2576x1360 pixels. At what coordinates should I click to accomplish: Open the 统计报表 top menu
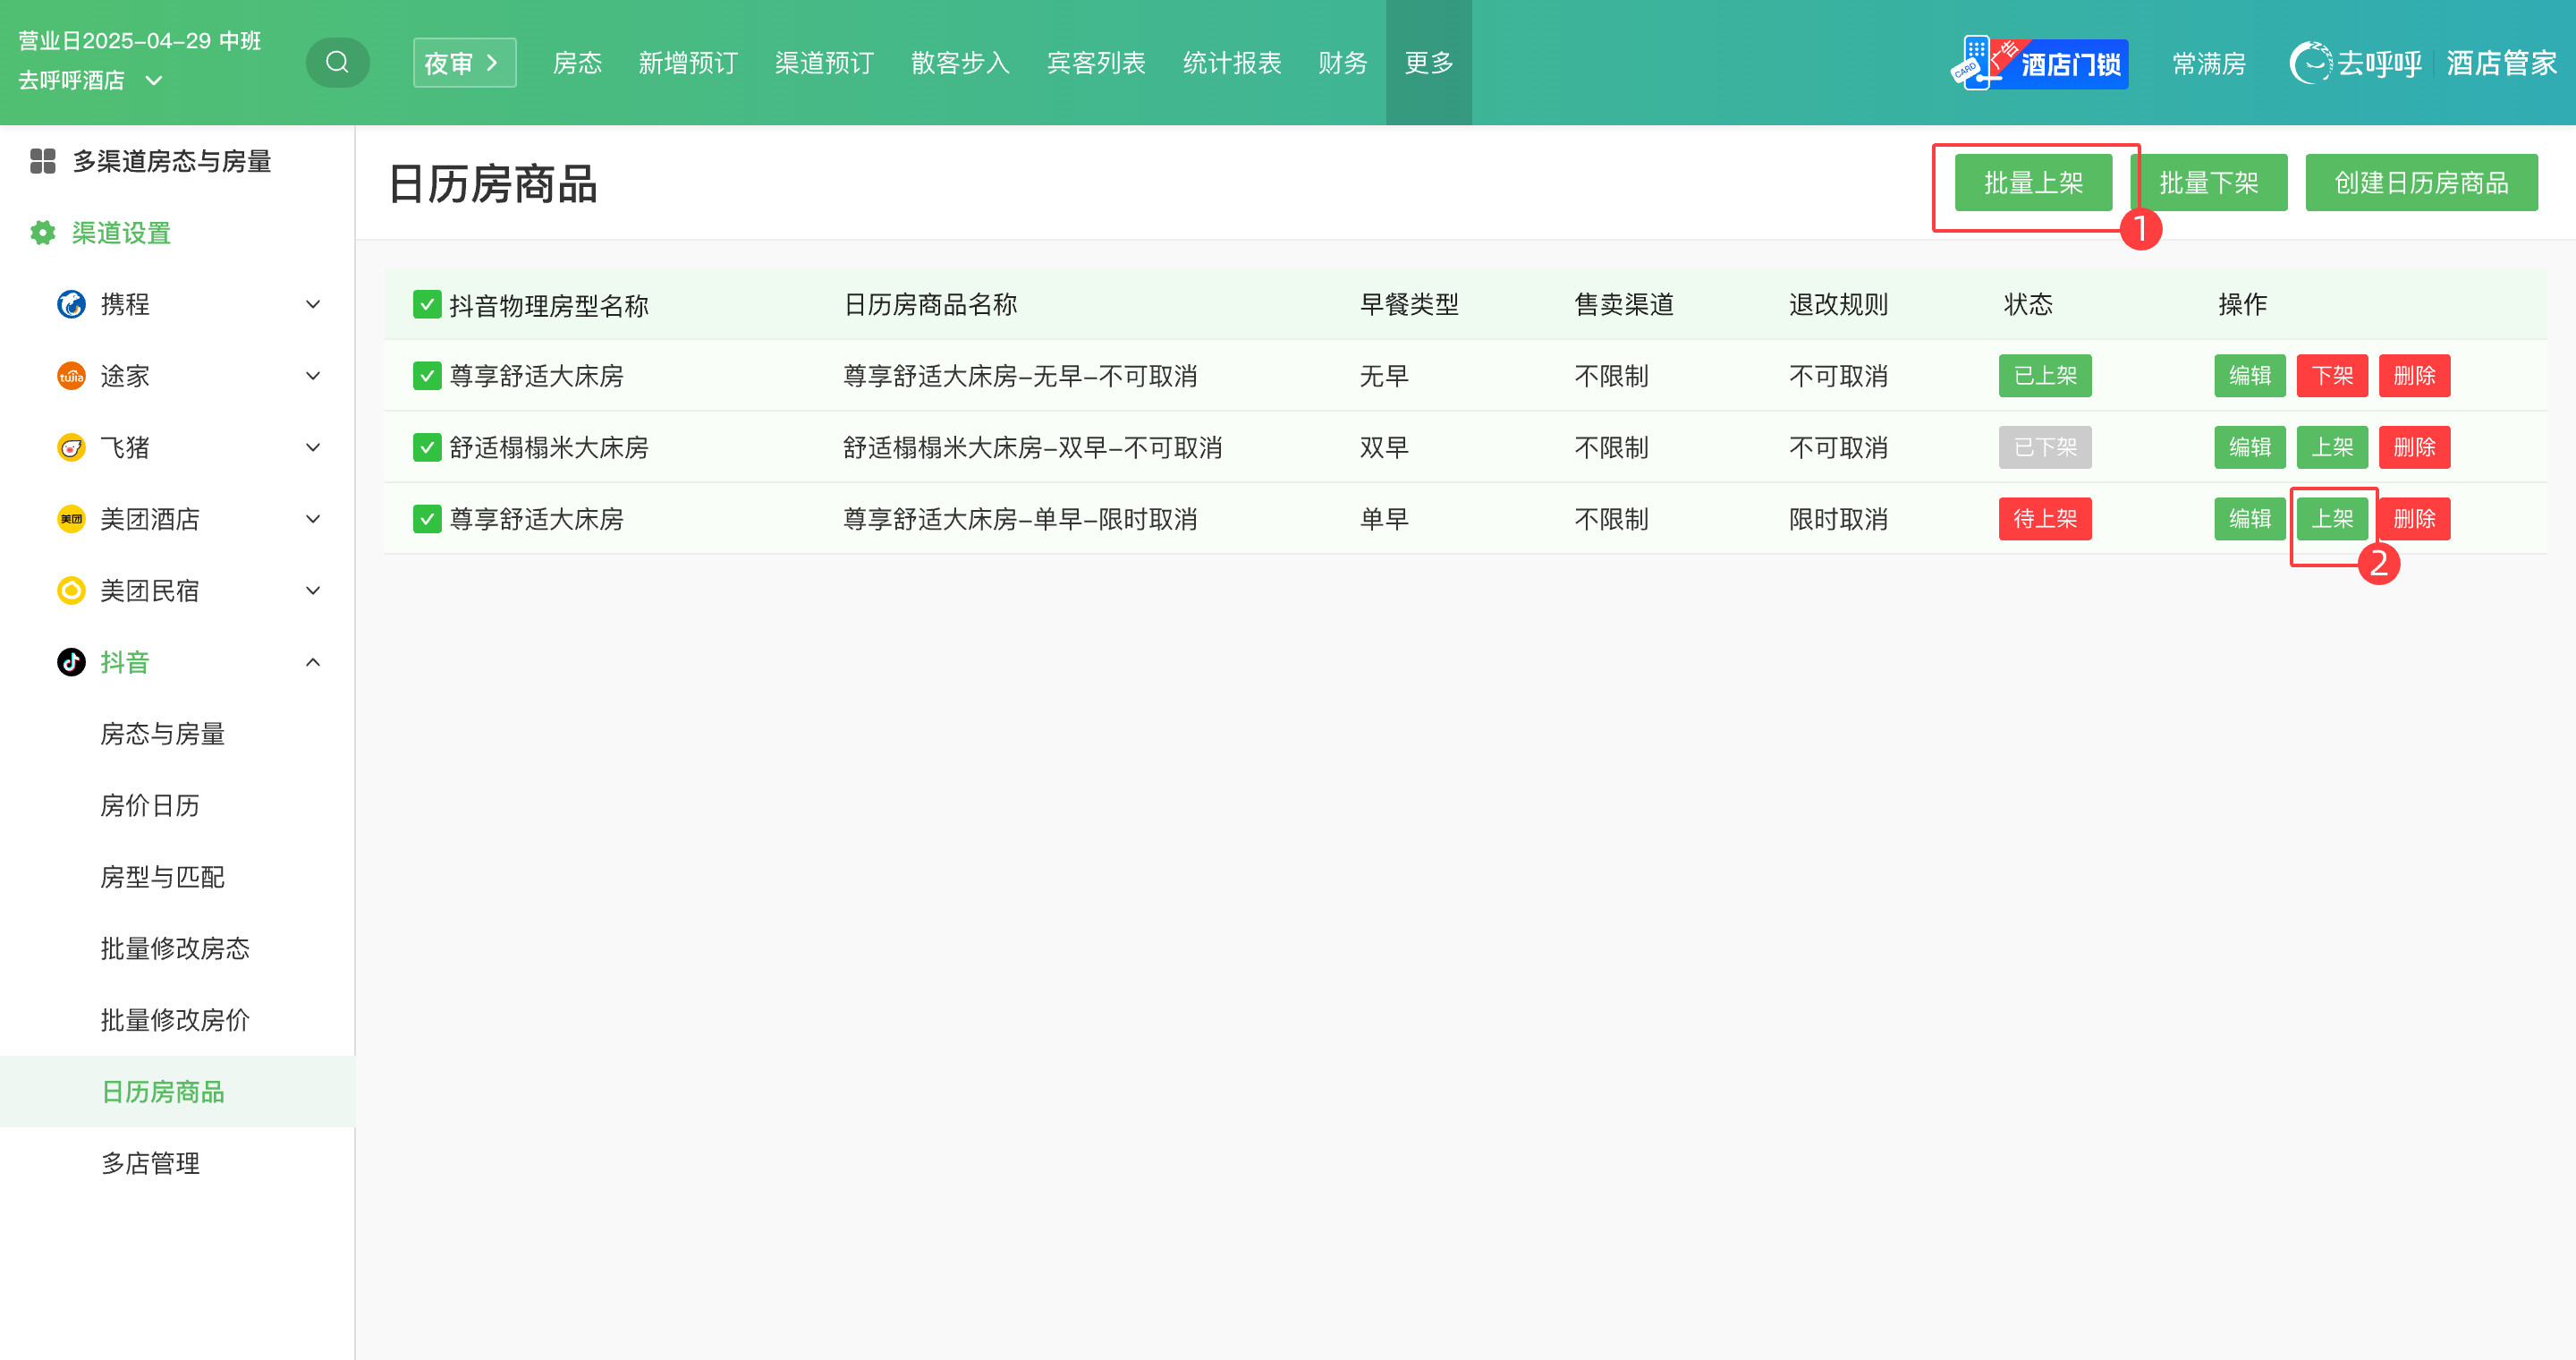point(1231,63)
